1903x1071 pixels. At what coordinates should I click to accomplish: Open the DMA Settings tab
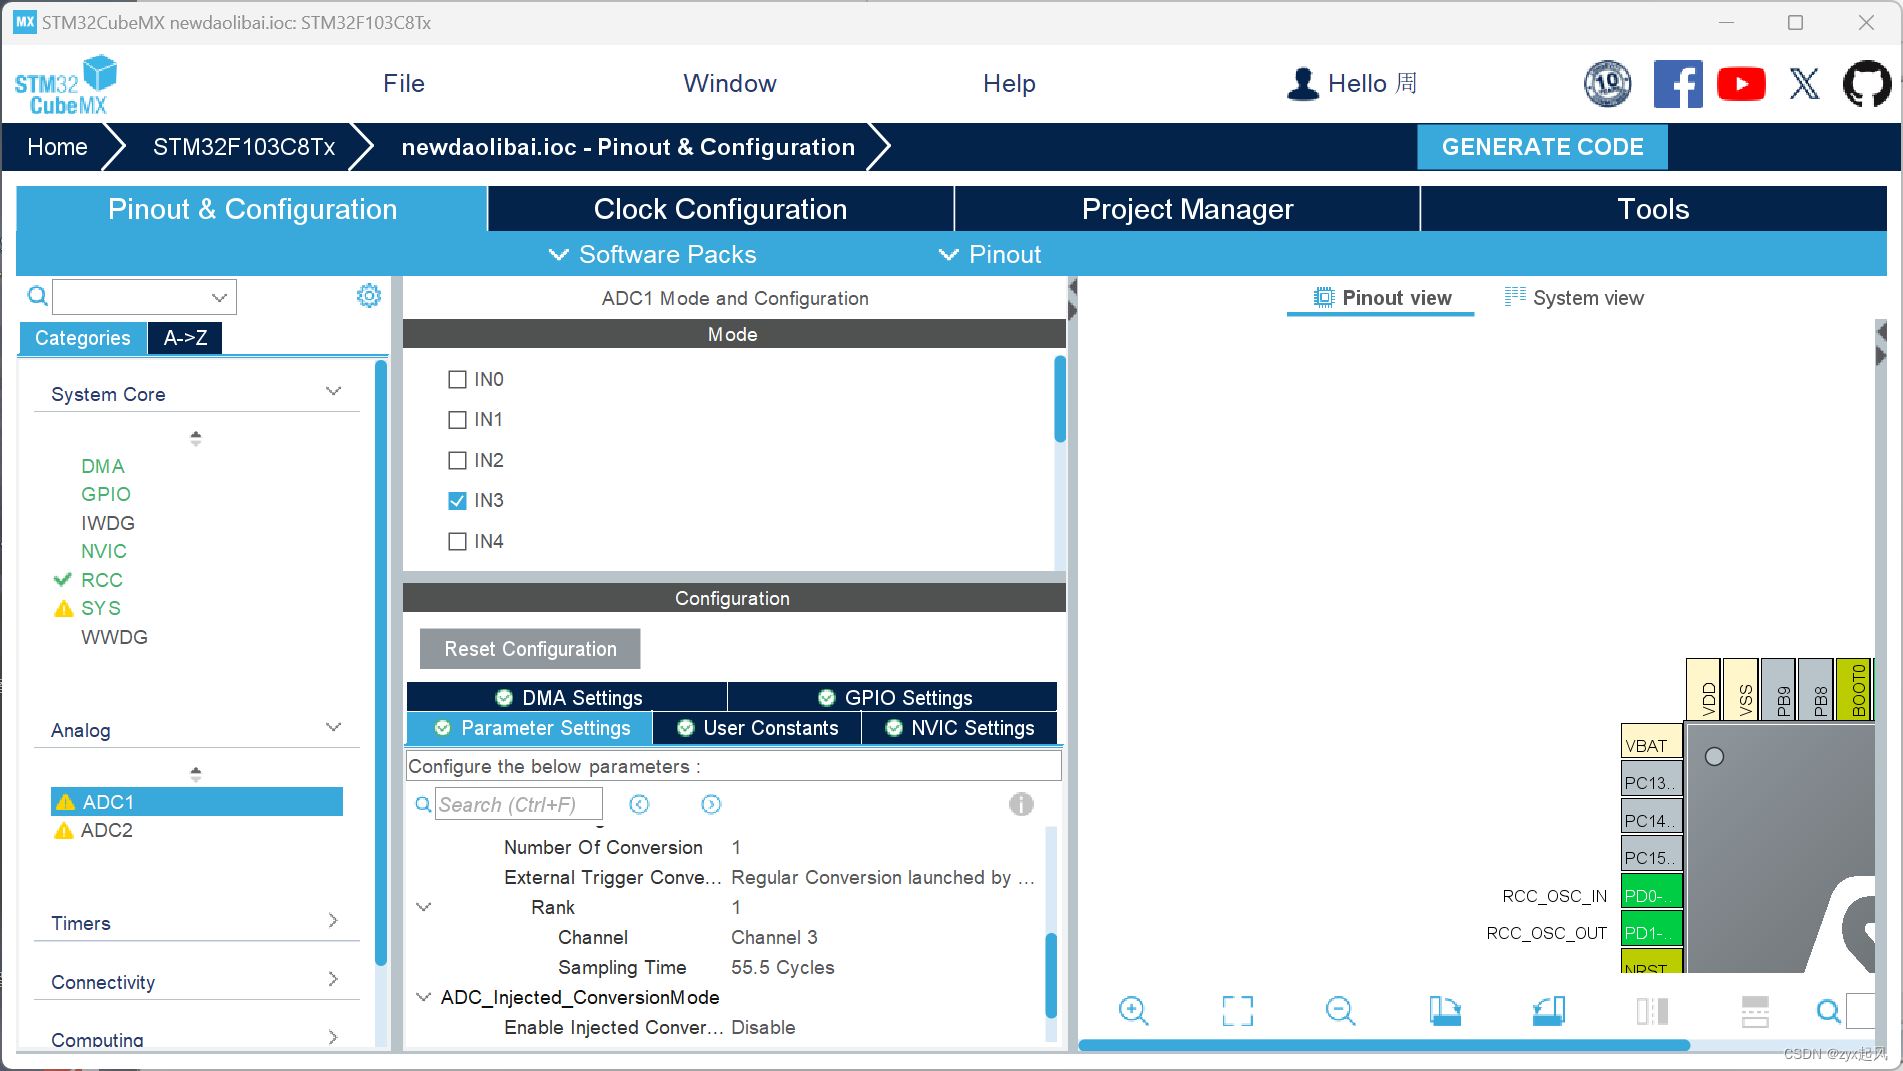click(567, 697)
